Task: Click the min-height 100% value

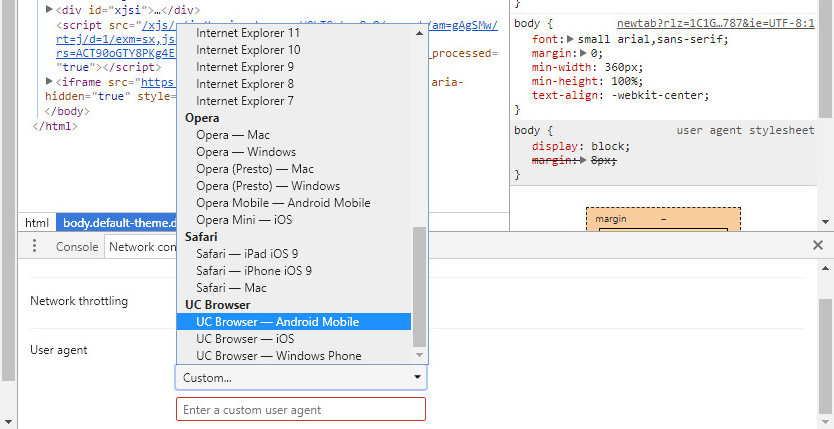Action: (x=624, y=81)
